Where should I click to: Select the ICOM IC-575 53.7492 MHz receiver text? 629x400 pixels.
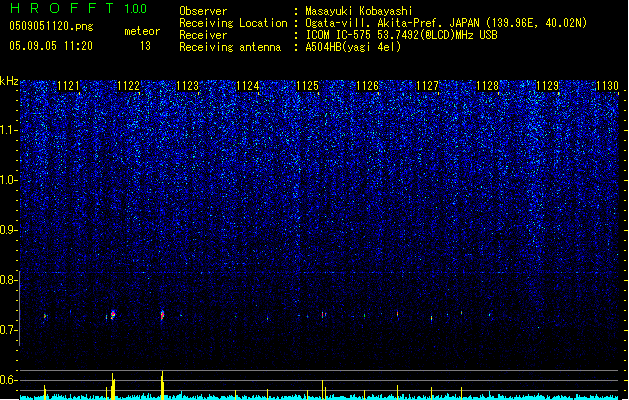402,35
